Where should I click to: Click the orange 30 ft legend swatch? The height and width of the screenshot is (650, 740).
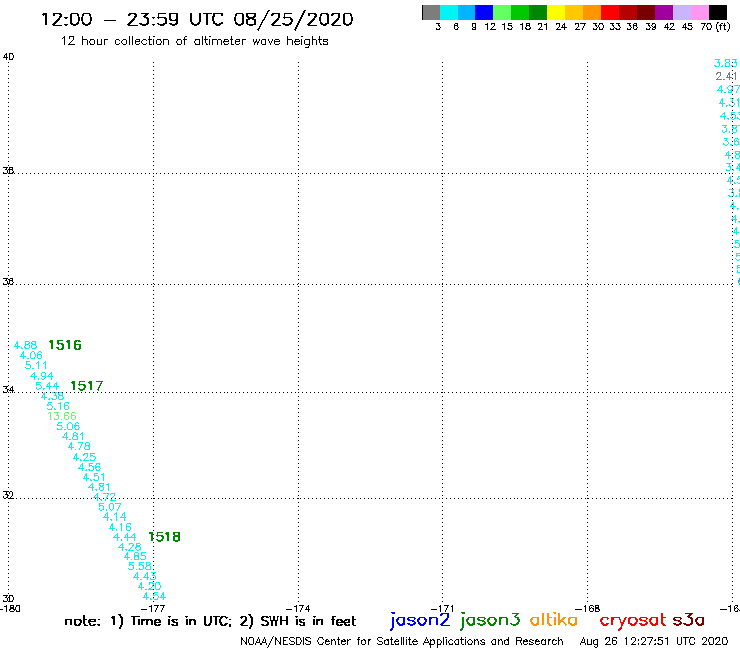(592, 12)
